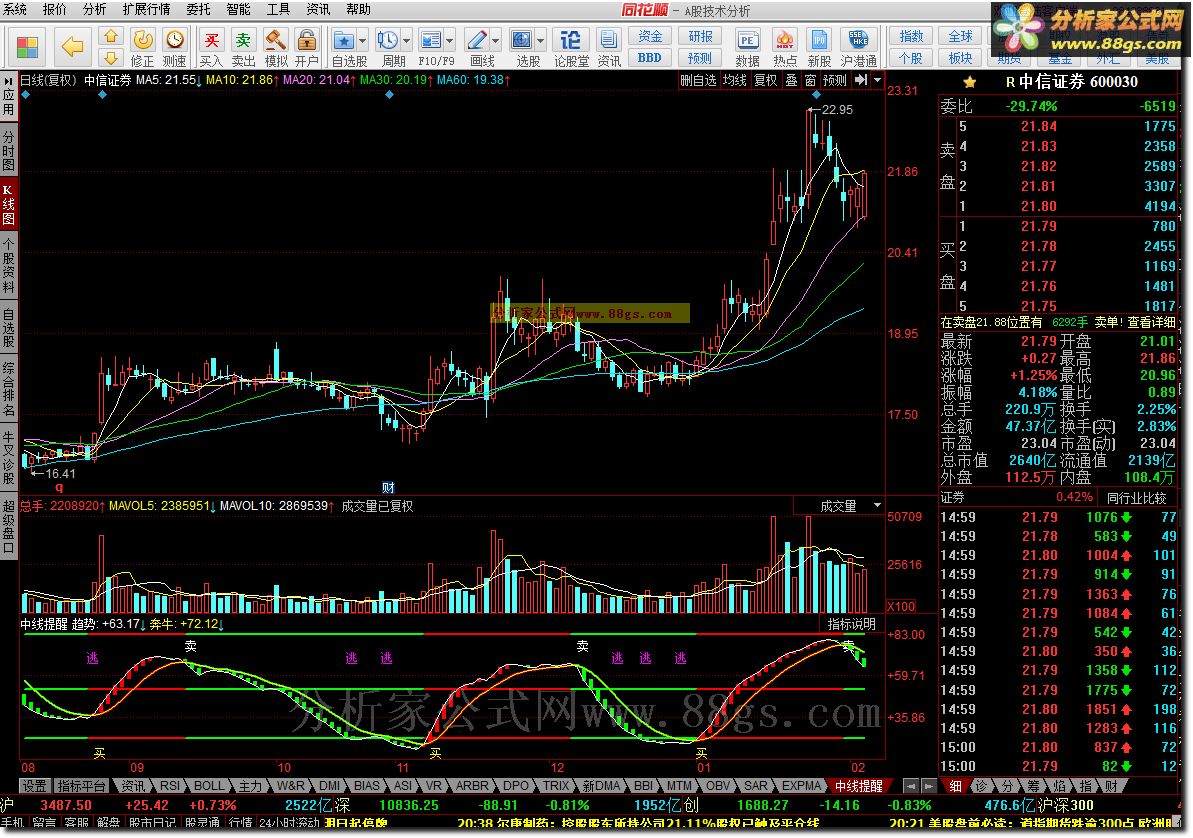This screenshot has height=838, width=1193.
Task: Select the 画线 line drawing pencil icon
Action: pos(477,40)
